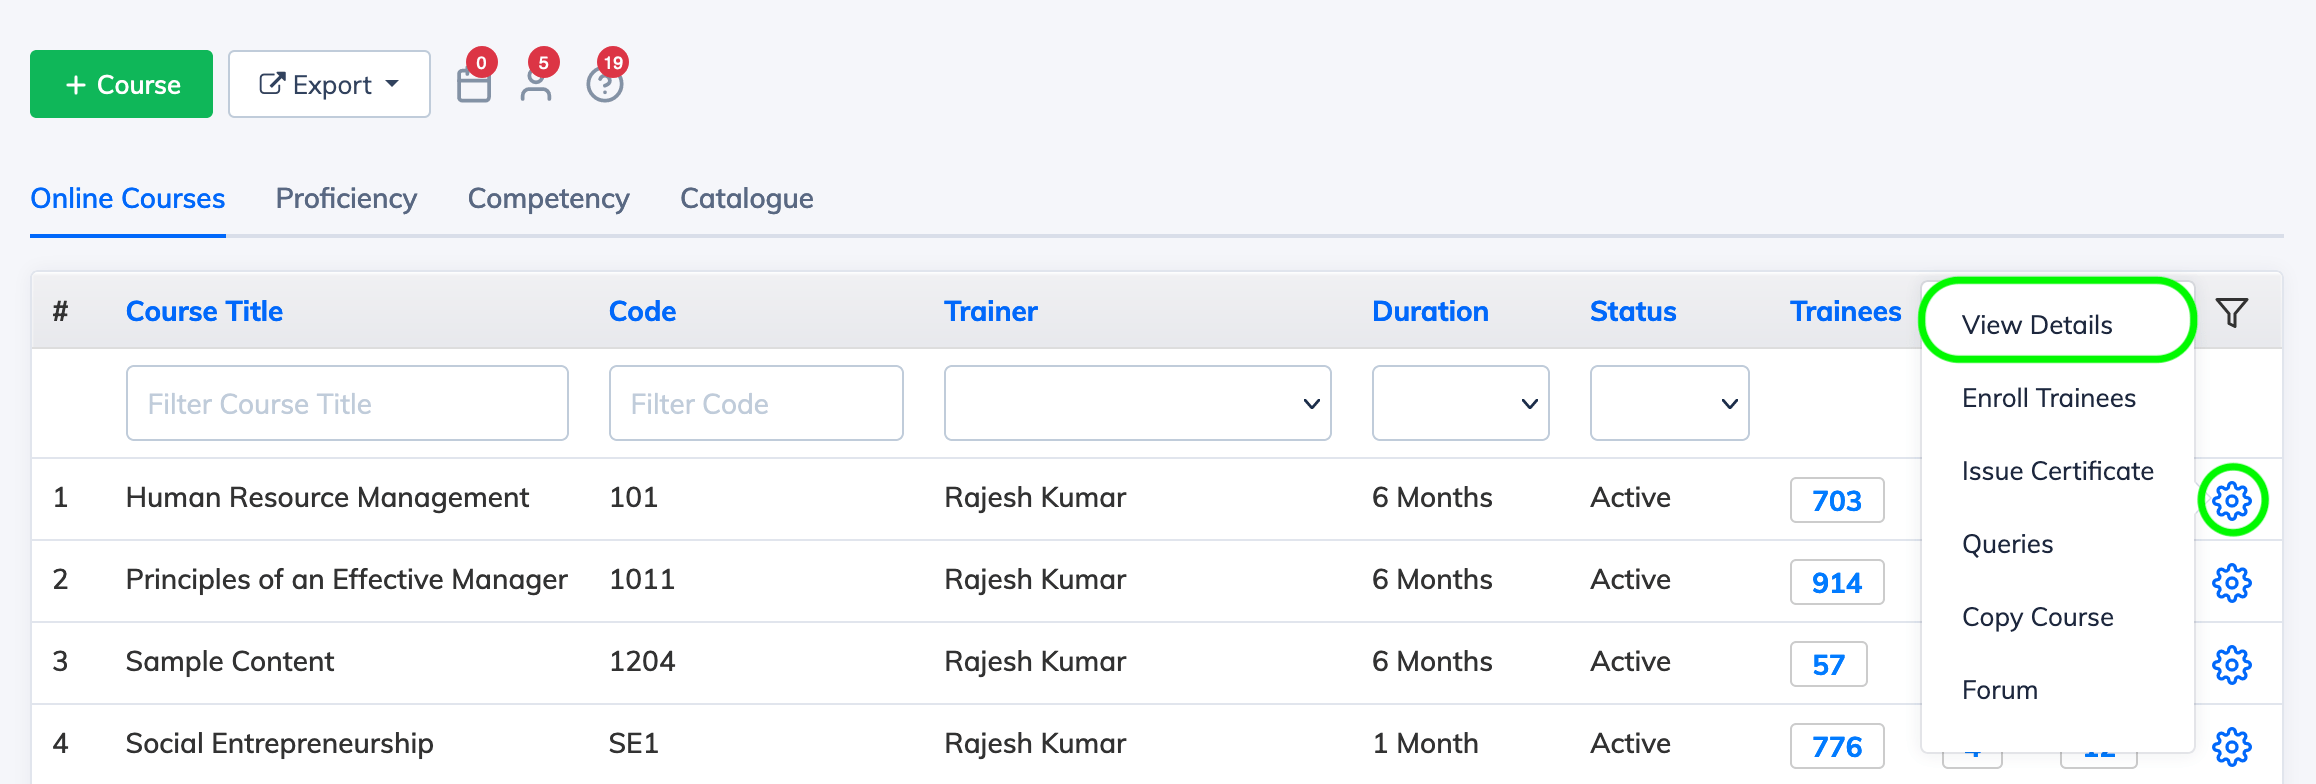Viewport: 2316px width, 784px height.
Task: Click course code SE1 cell
Action: point(633,743)
